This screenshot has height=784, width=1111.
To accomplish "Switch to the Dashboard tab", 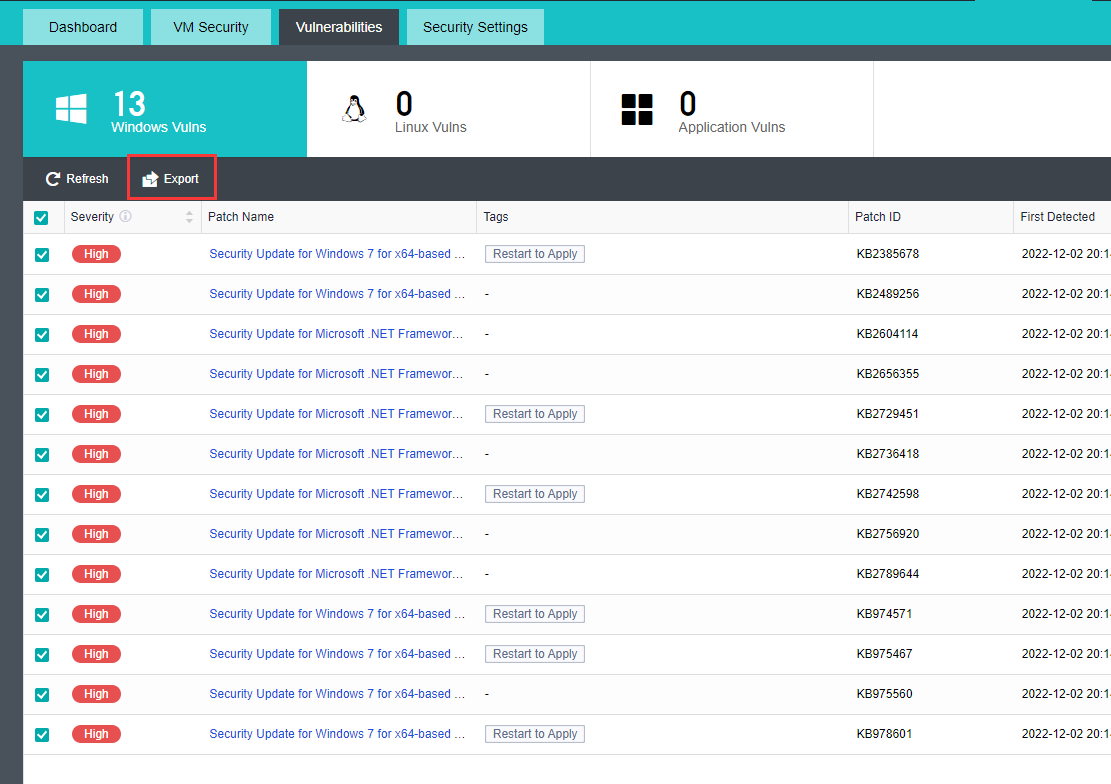I will [83, 27].
